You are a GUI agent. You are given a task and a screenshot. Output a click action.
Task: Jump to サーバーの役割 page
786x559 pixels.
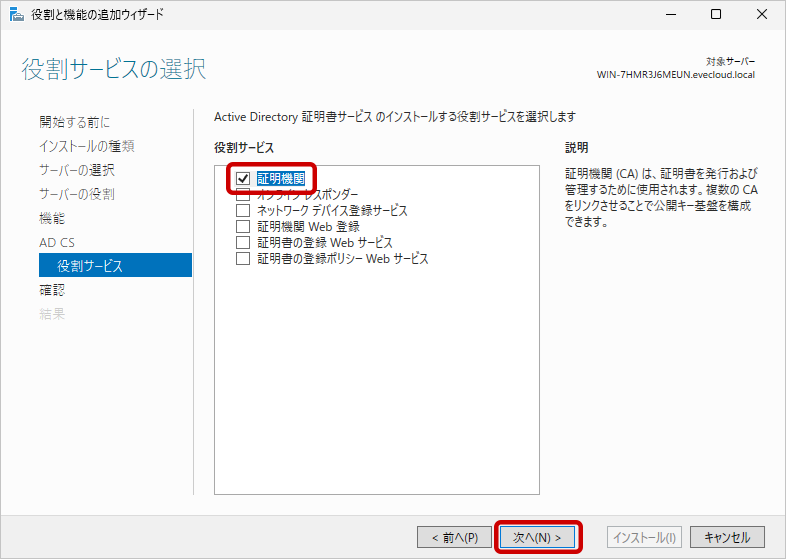pos(77,194)
